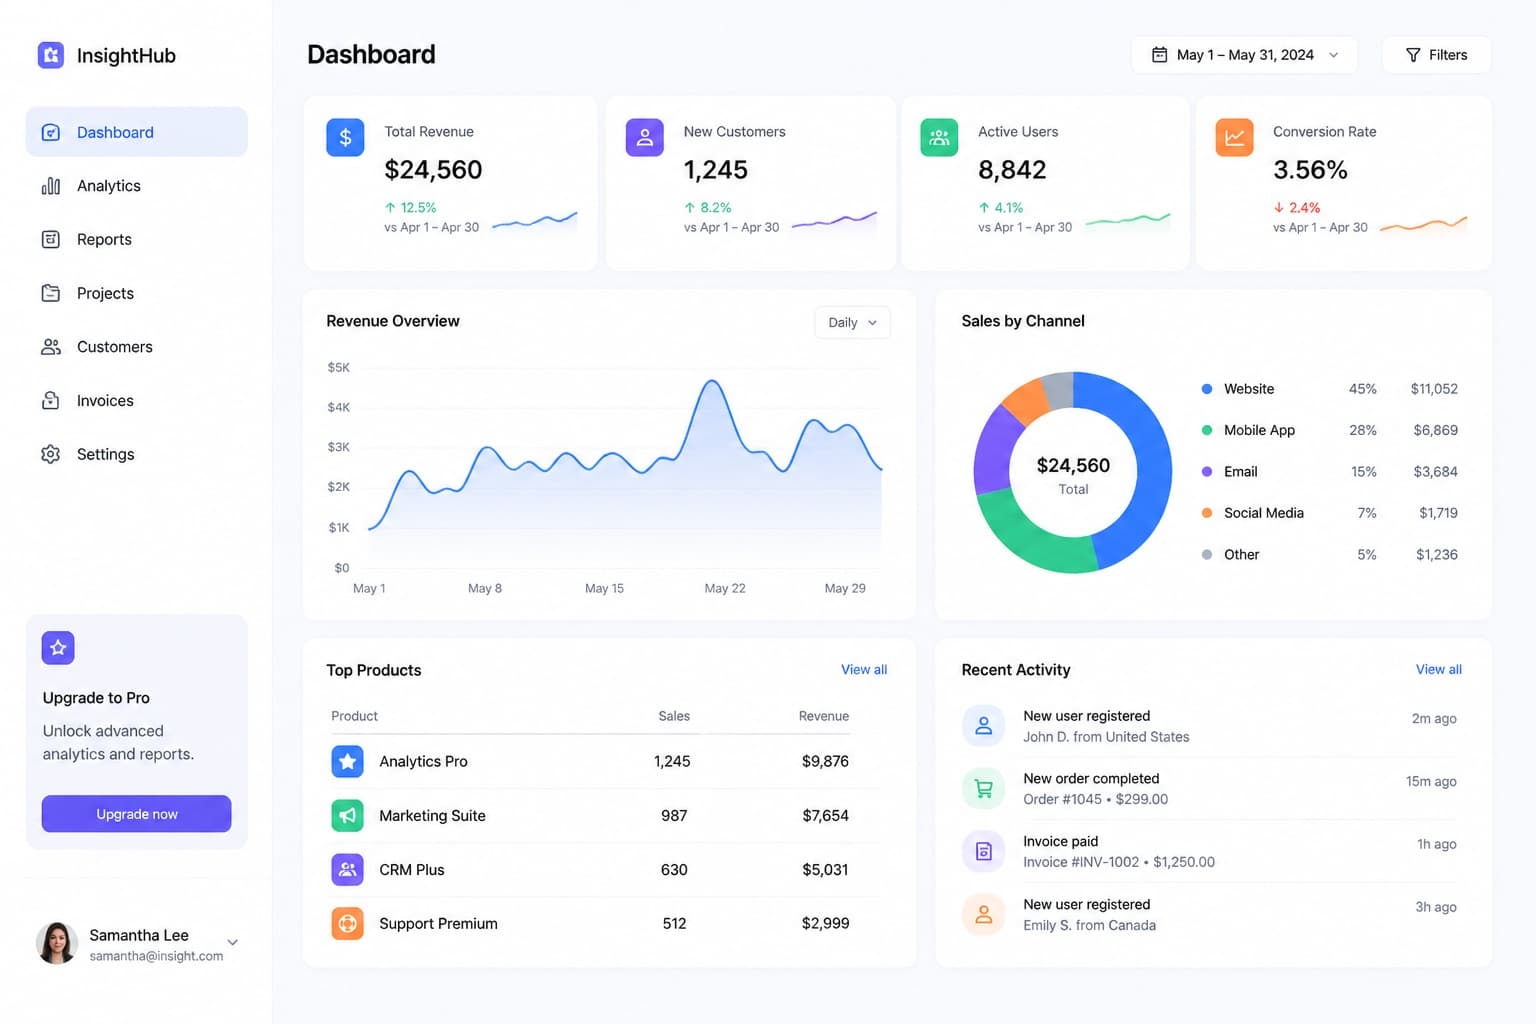
Task: Click the Conversion Rate chart icon
Action: 1234,137
